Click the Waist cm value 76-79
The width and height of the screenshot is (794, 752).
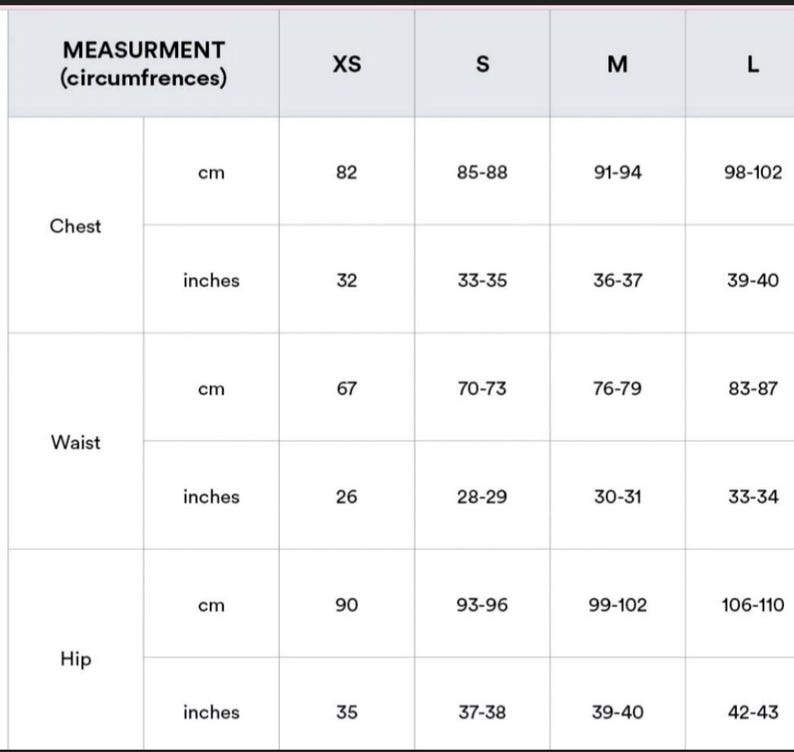click(618, 388)
